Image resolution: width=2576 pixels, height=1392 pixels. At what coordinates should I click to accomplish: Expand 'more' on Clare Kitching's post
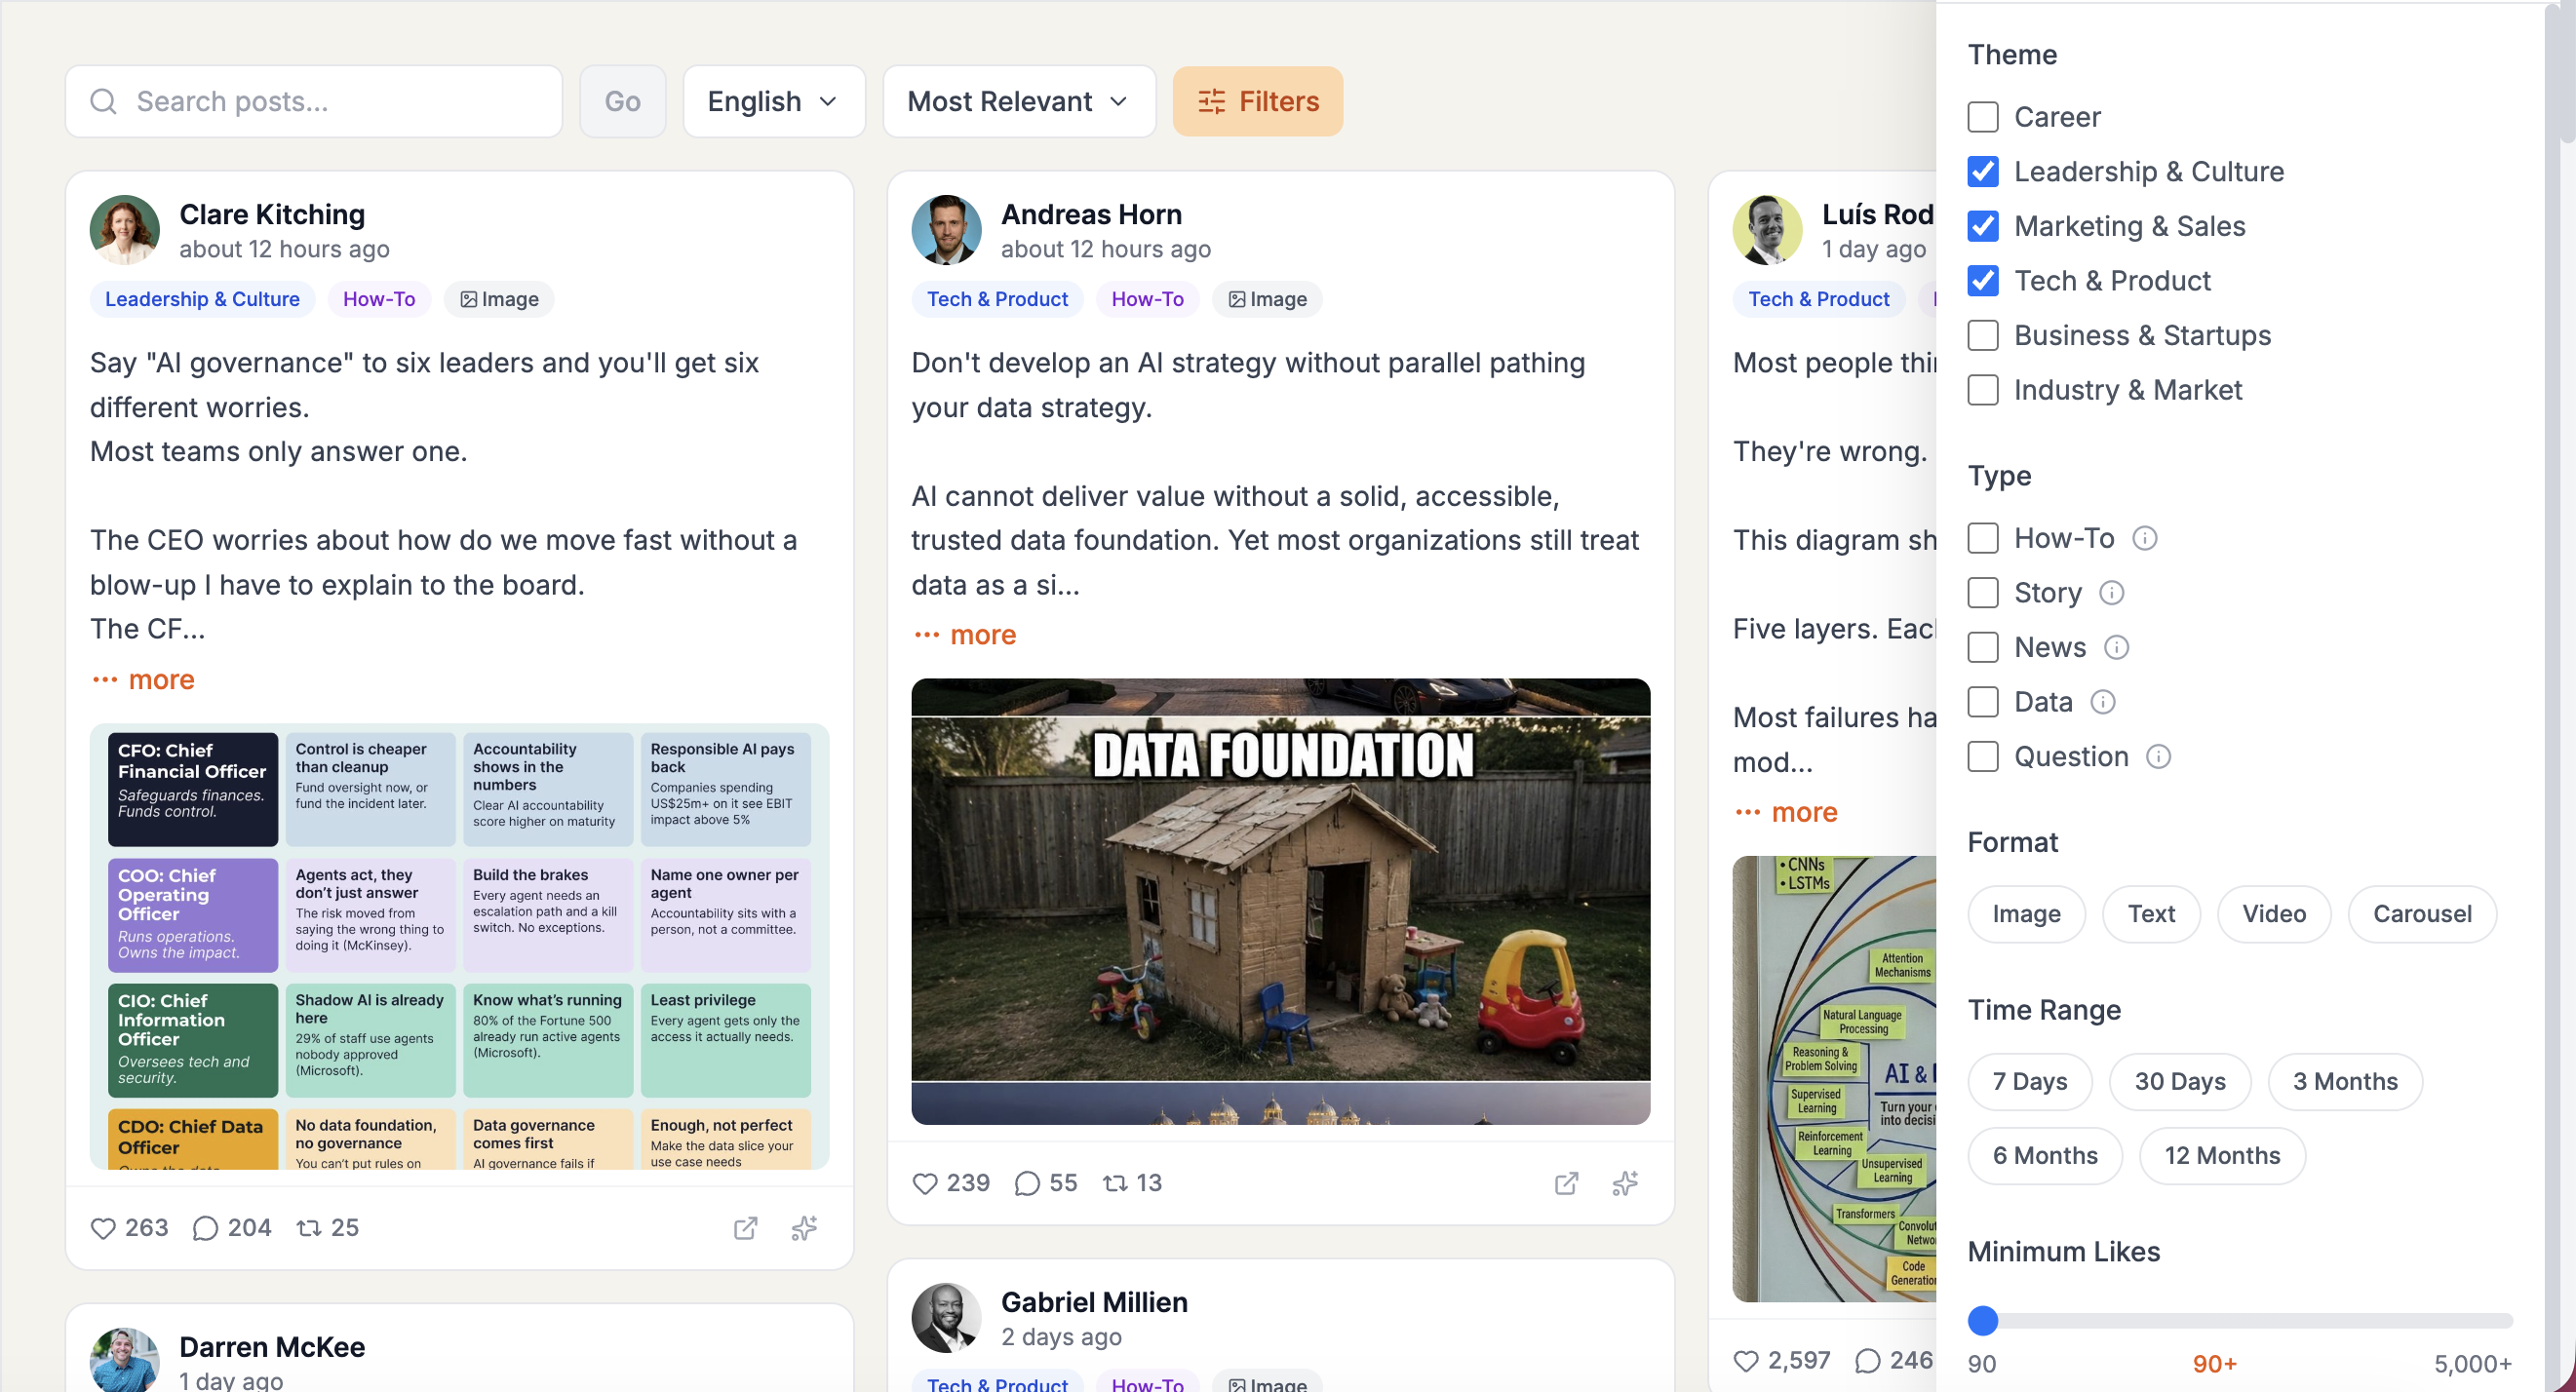coord(144,680)
